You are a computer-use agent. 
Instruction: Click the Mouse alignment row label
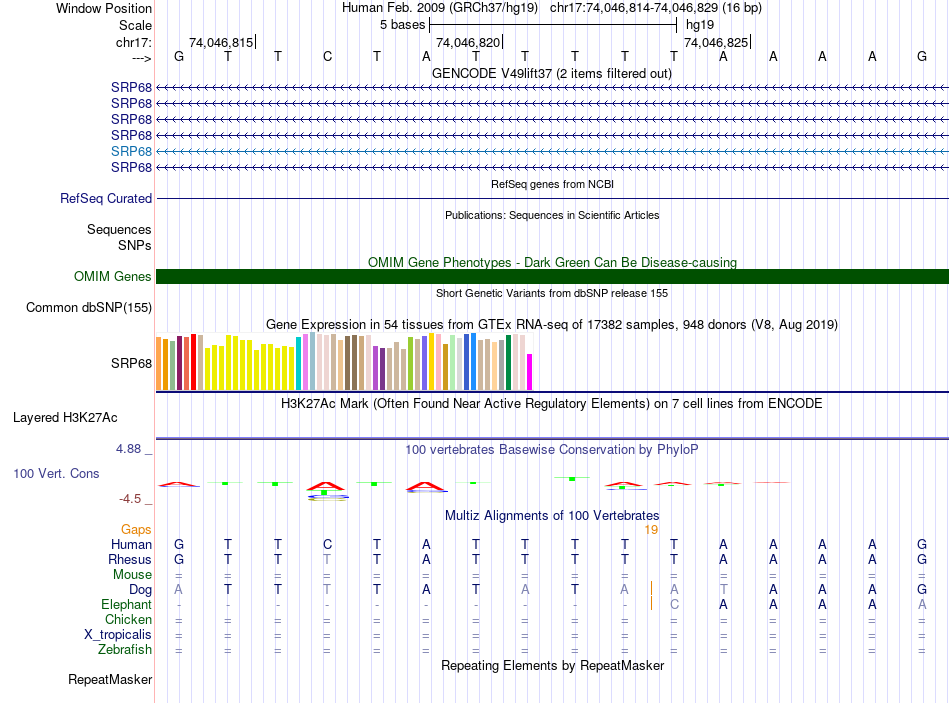click(x=132, y=574)
